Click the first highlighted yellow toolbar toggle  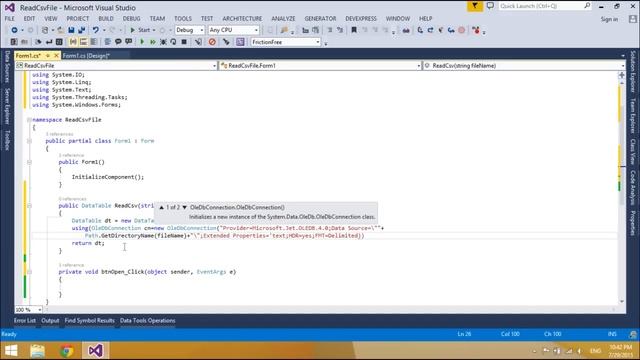pos(73,42)
